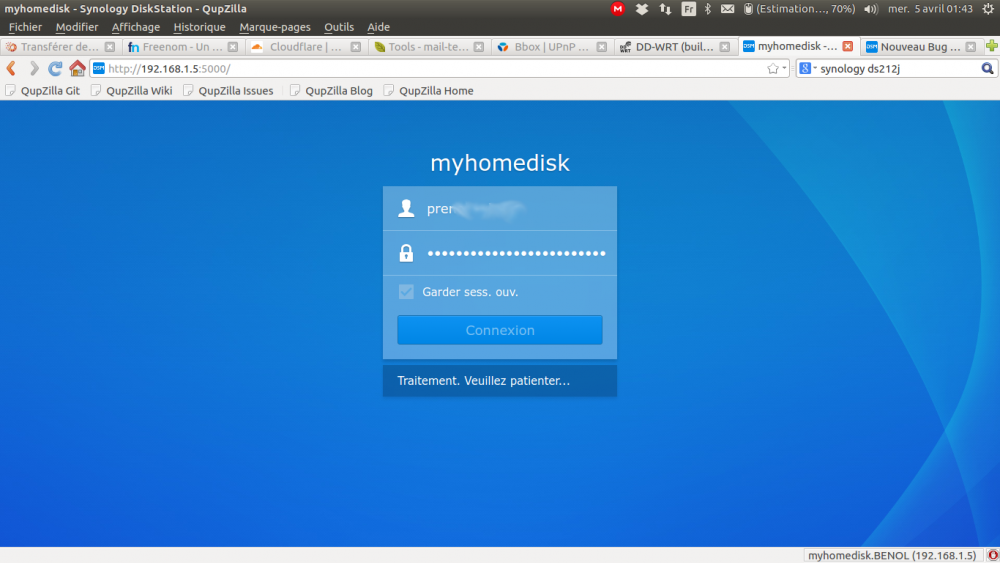Click the myhomedisk title heading

(x=500, y=163)
